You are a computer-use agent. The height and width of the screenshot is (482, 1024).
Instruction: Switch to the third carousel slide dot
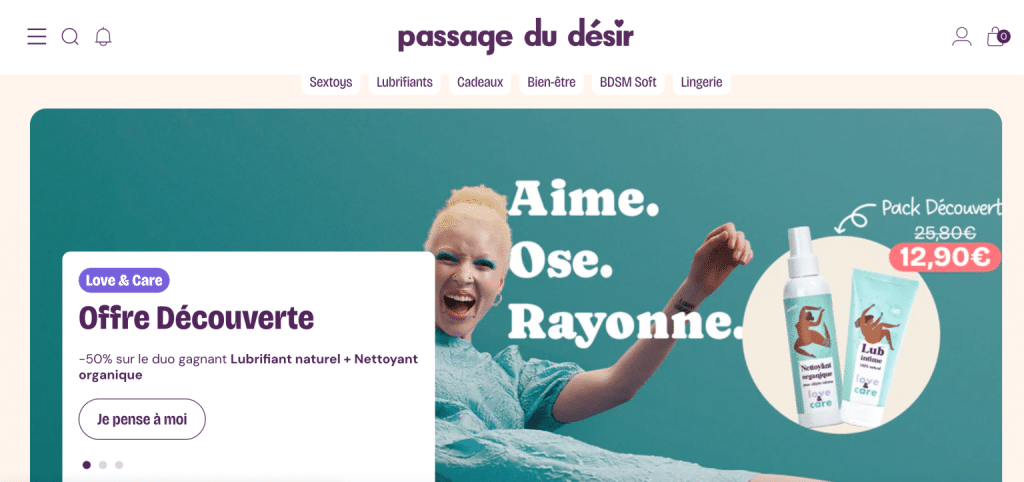pos(119,465)
